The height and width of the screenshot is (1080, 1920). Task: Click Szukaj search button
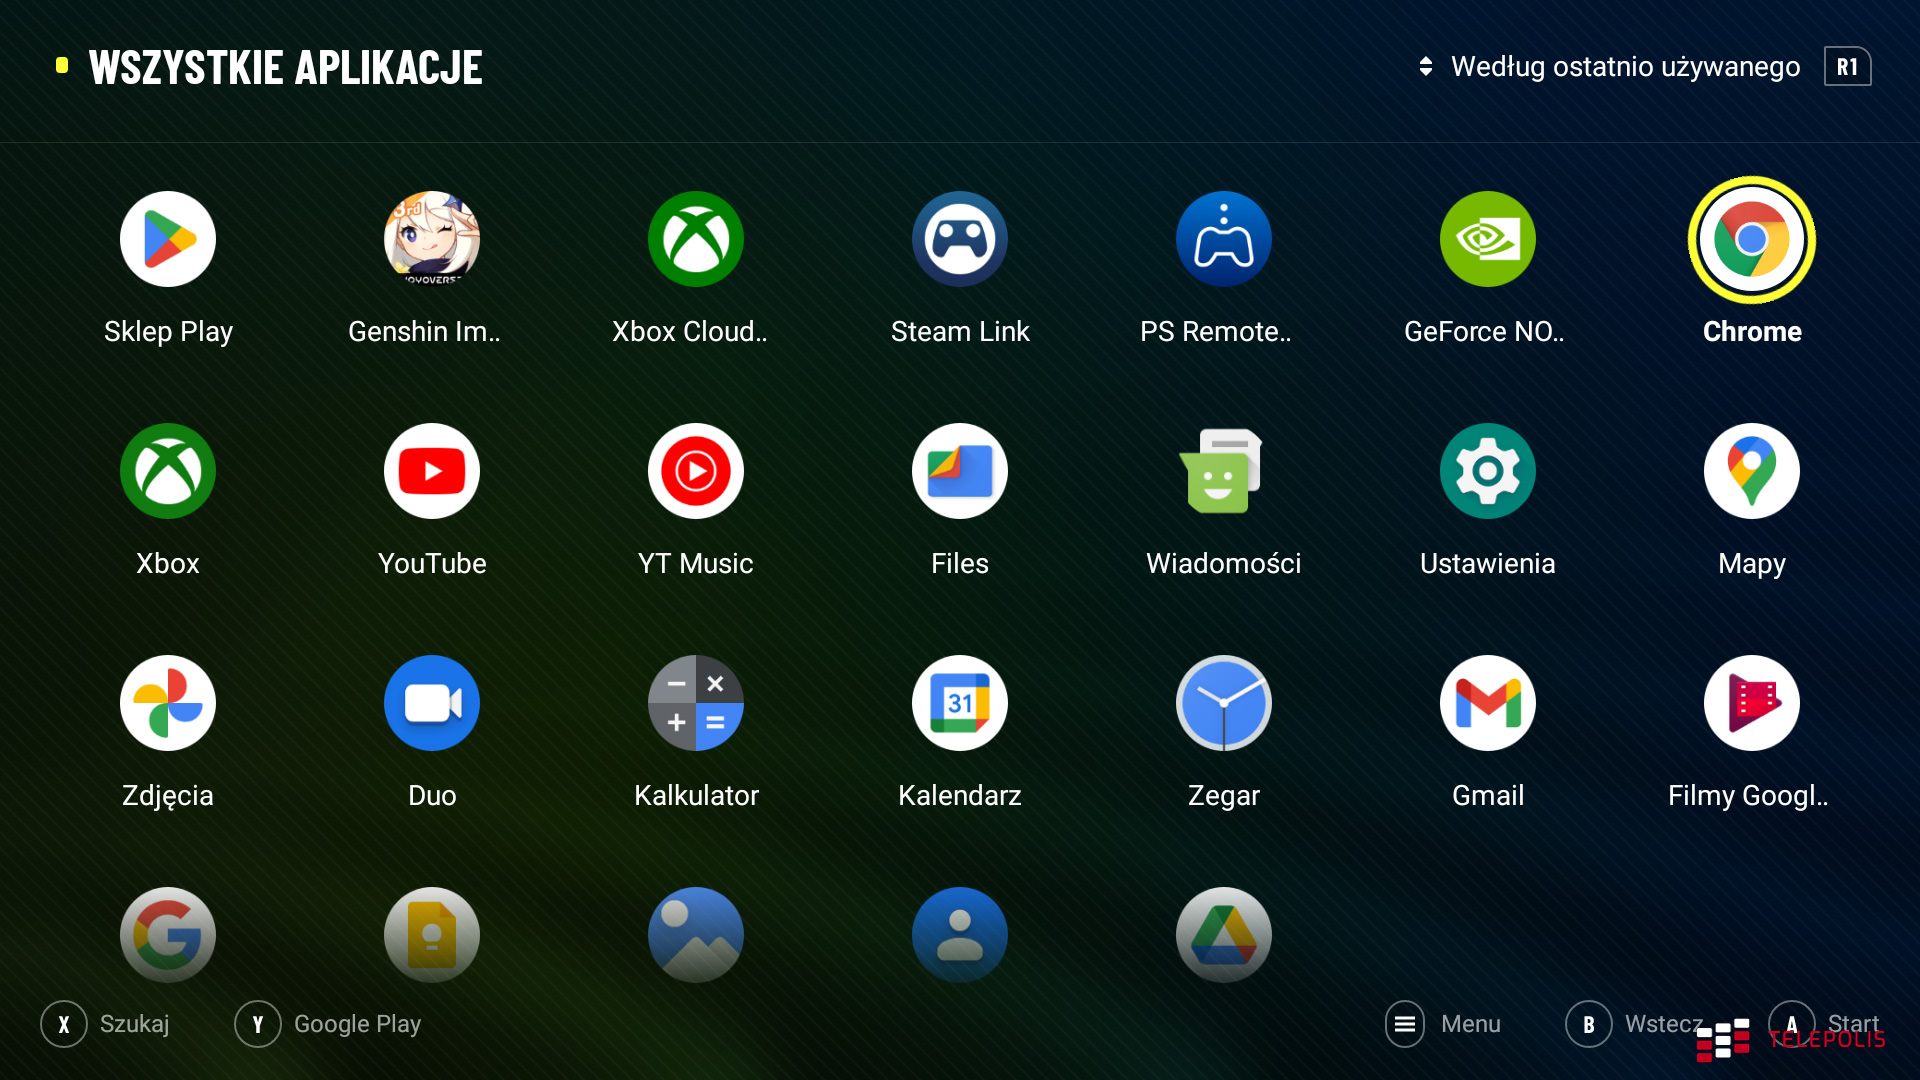(64, 1024)
